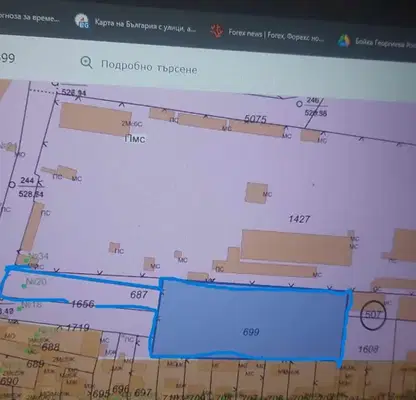Click the Forex news red favicon

click(217, 31)
